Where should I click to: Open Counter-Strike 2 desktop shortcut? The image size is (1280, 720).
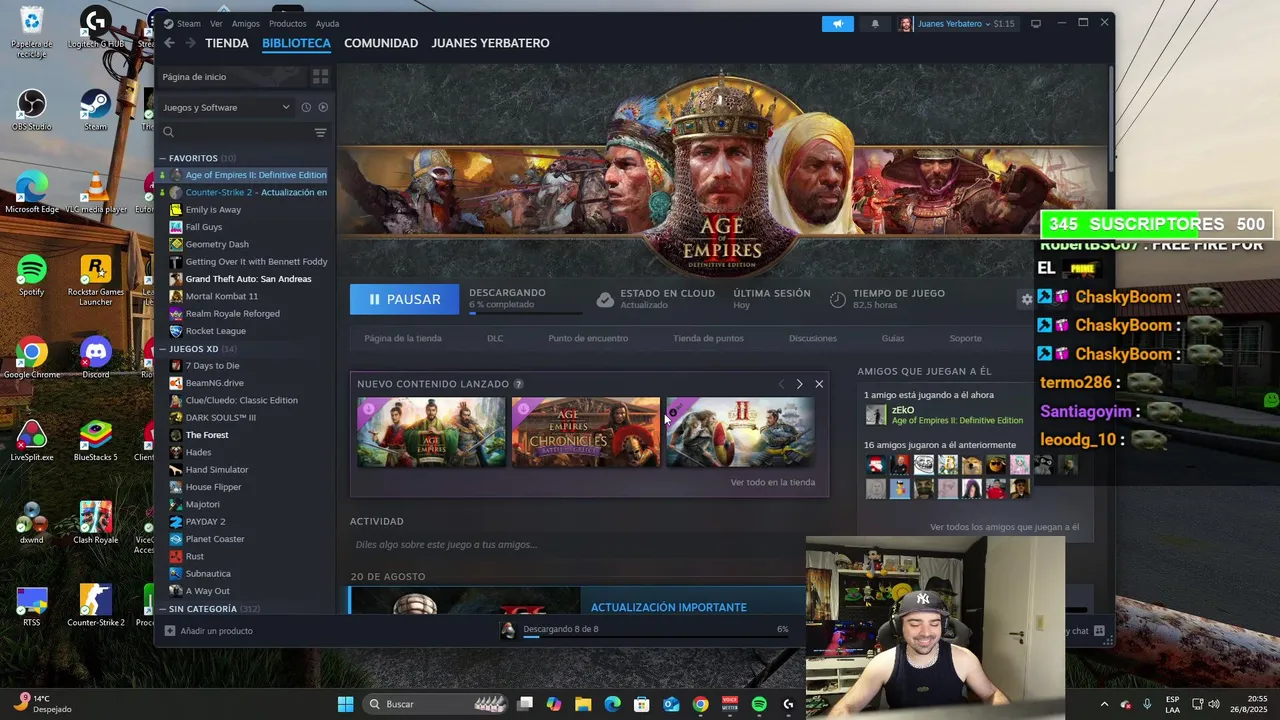96,605
